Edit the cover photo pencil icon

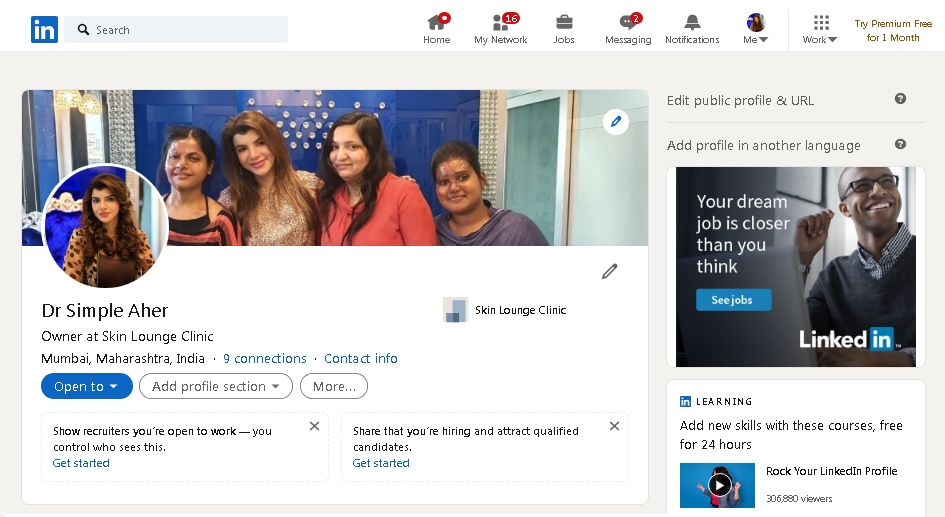(x=615, y=122)
